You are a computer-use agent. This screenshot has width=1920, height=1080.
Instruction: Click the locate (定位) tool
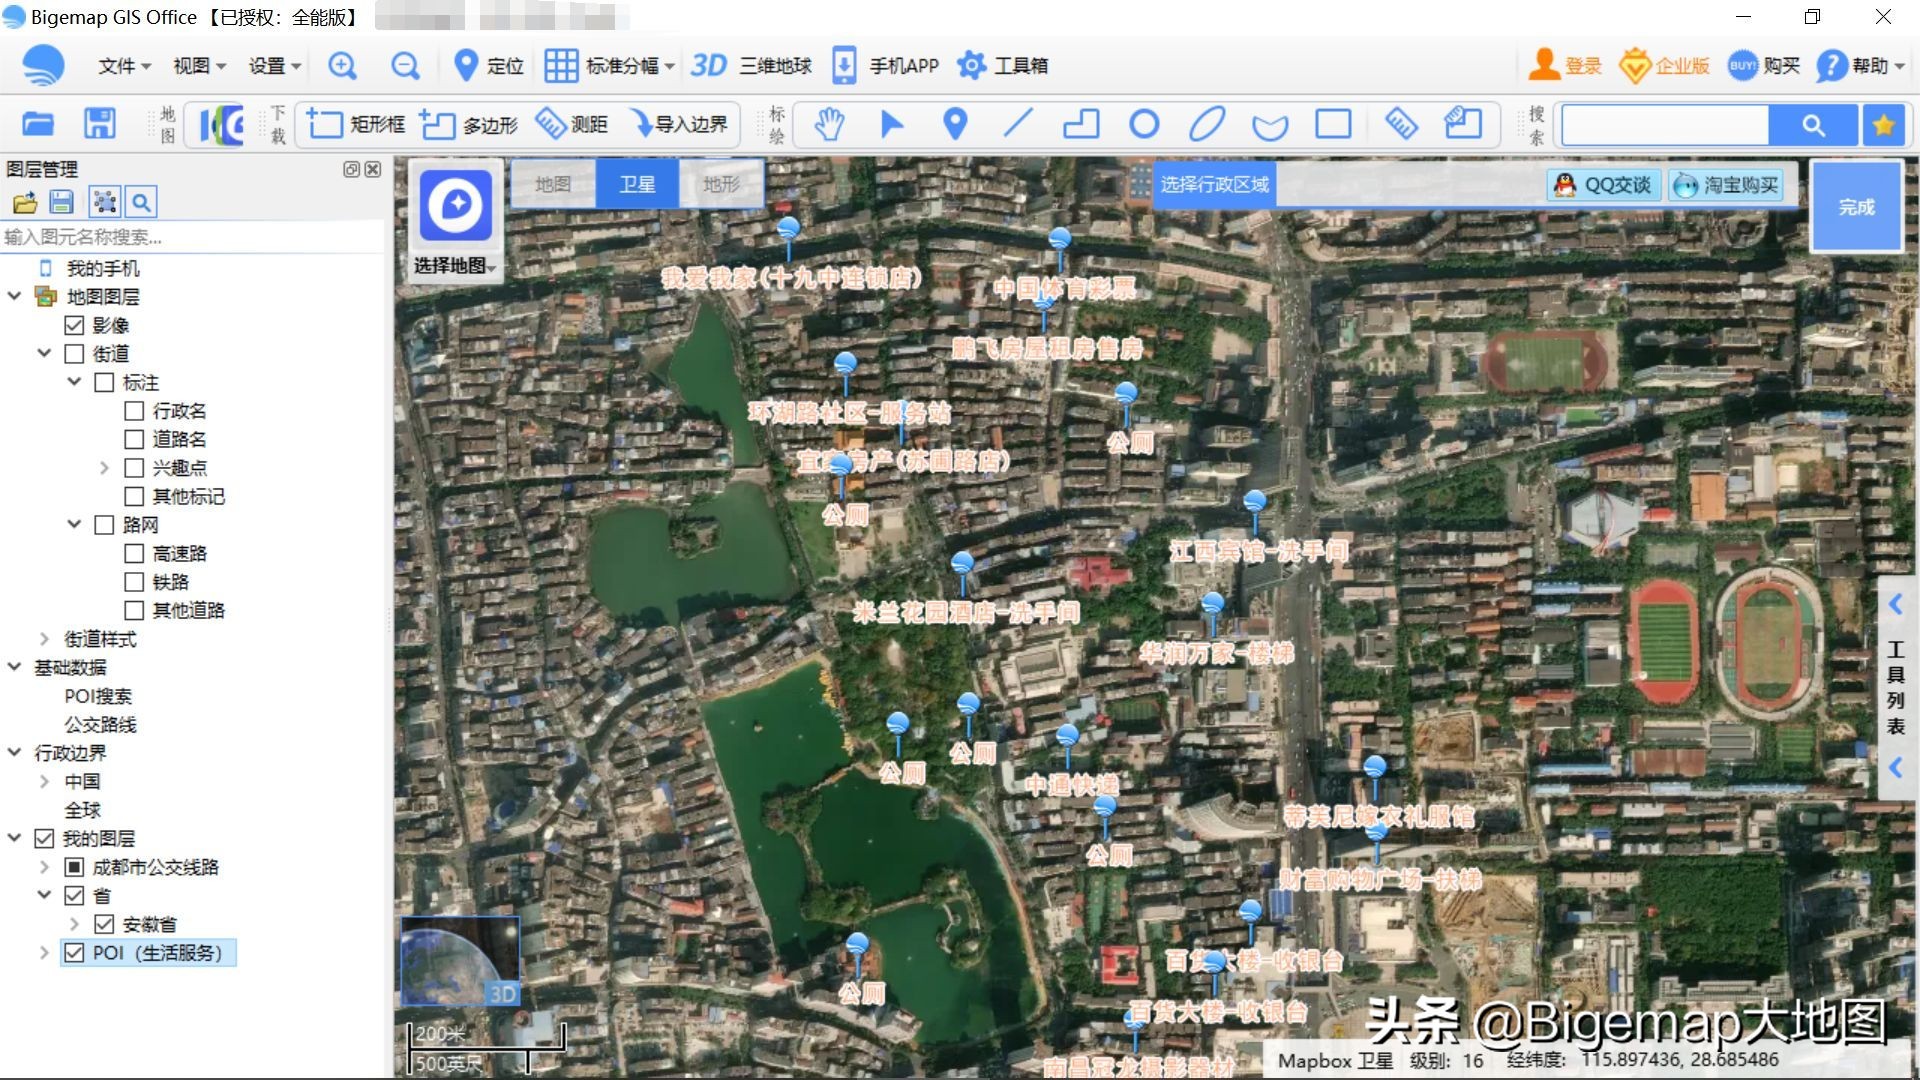(x=487, y=65)
